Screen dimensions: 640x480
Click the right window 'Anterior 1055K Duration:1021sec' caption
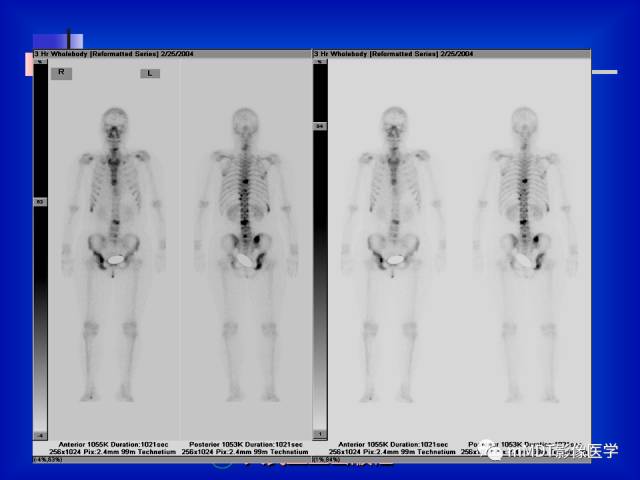[x=393, y=444]
